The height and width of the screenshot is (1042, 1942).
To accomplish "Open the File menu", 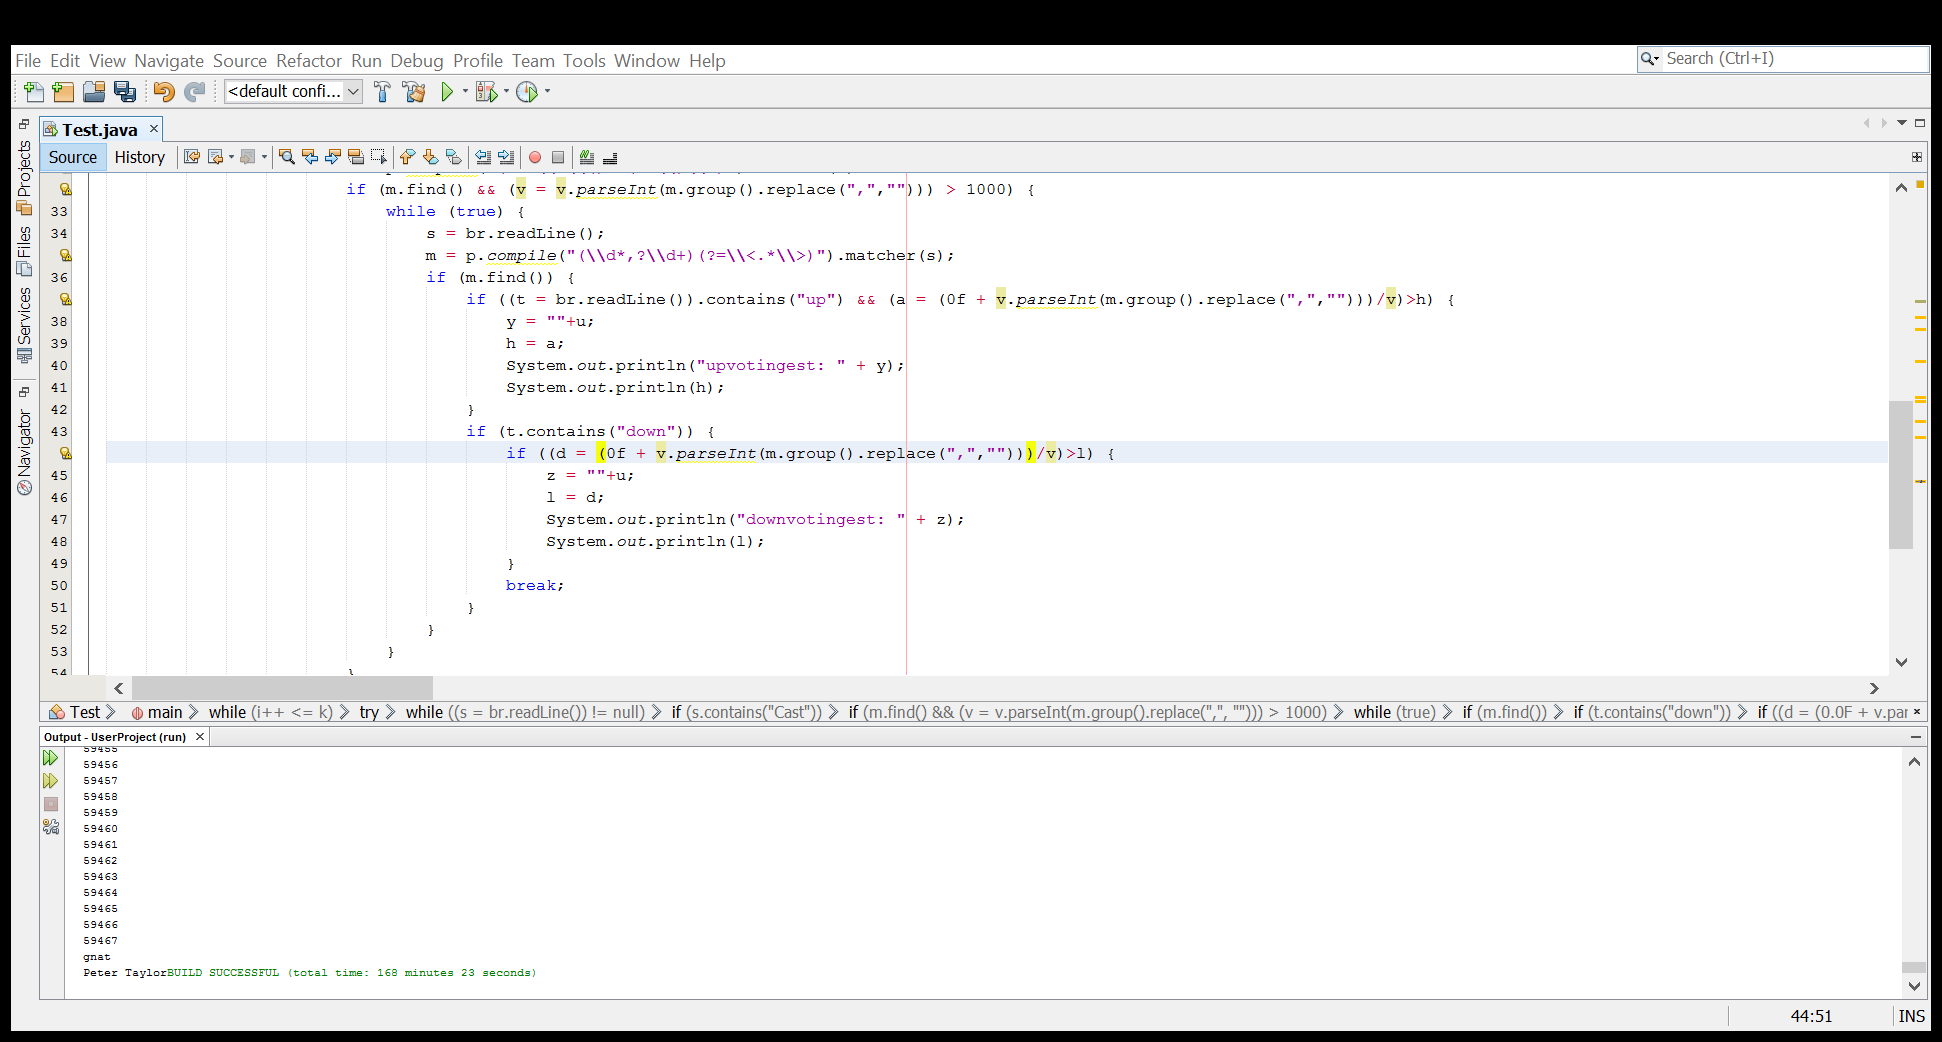I will click(x=28, y=61).
